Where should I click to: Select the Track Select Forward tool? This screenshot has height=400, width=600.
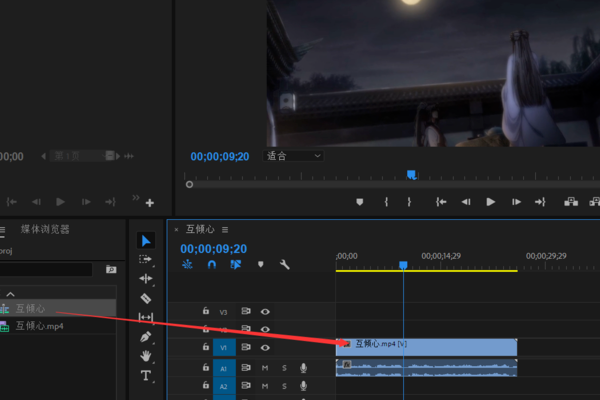point(146,259)
